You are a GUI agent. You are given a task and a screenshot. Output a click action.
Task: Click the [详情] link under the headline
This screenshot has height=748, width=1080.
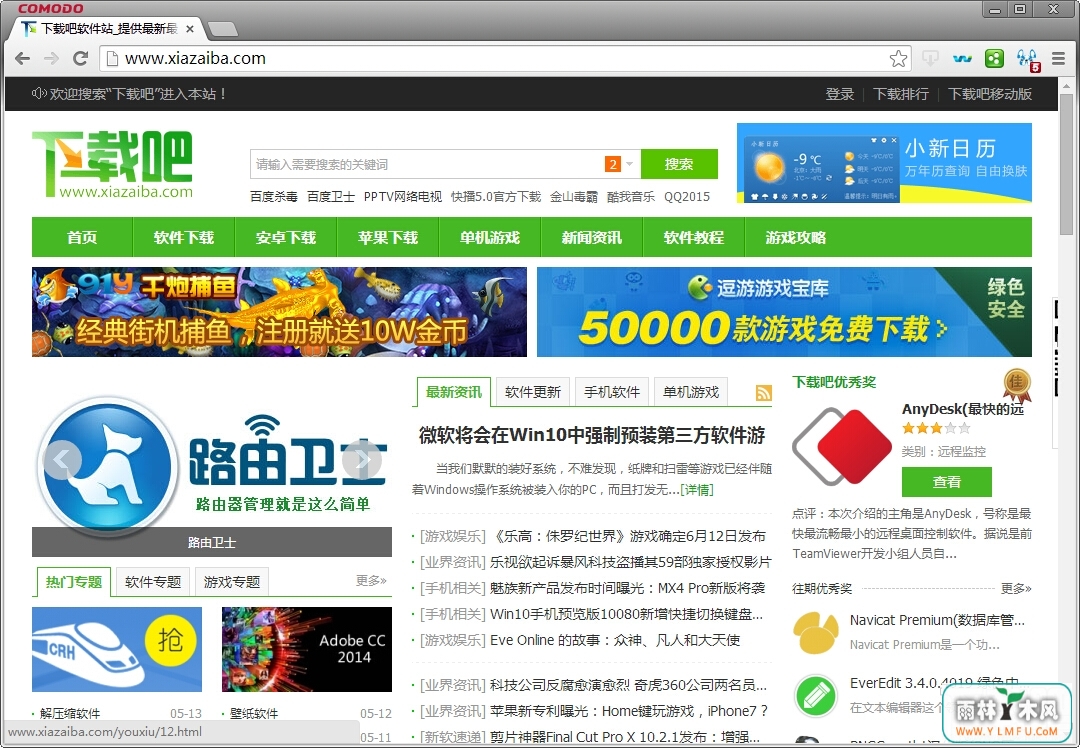pyautogui.click(x=696, y=490)
